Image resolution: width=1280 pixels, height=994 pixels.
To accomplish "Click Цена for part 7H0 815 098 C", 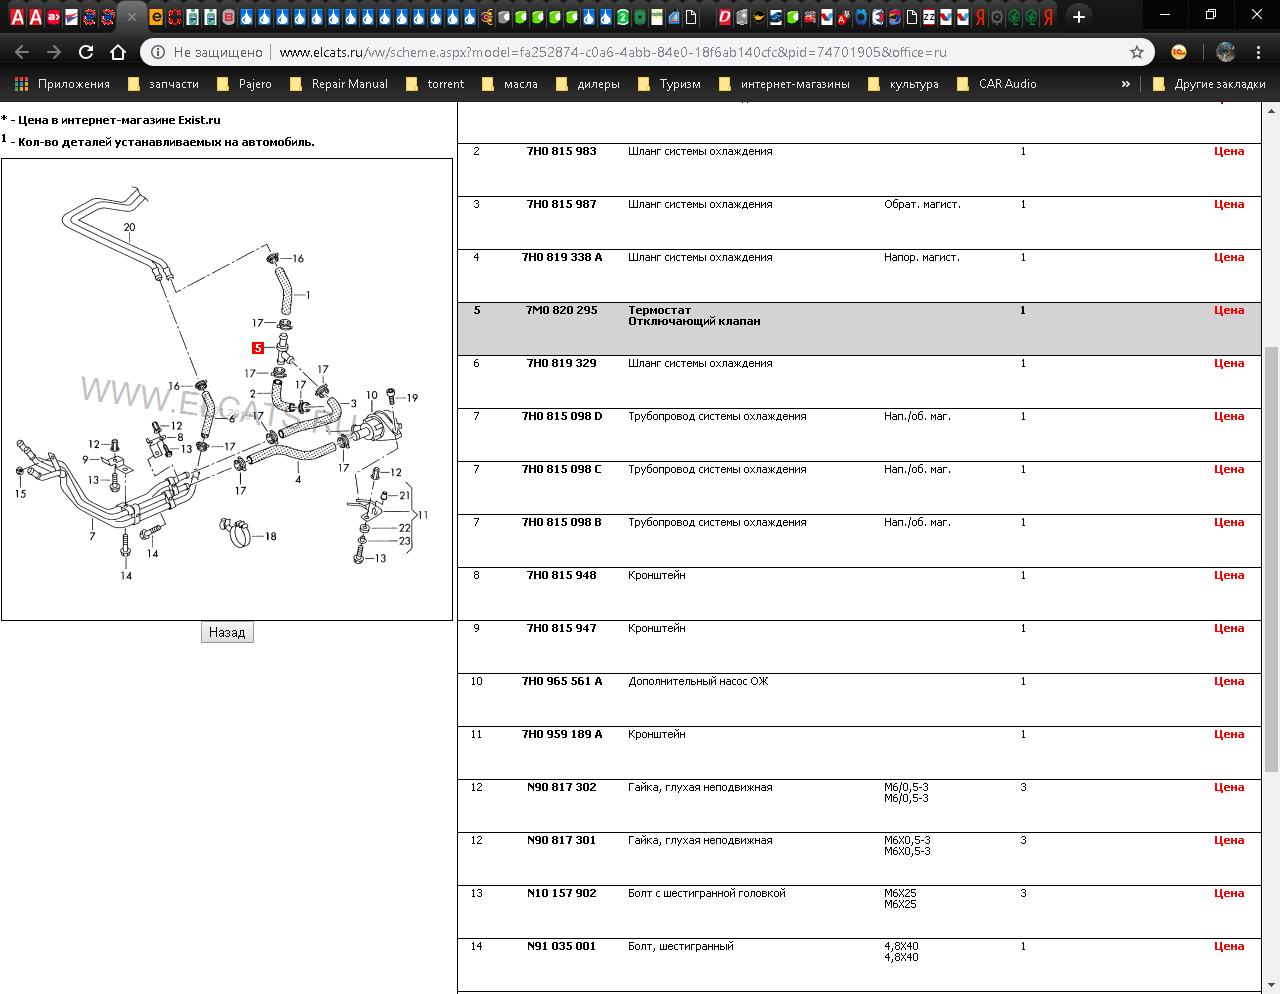I will coord(1229,469).
